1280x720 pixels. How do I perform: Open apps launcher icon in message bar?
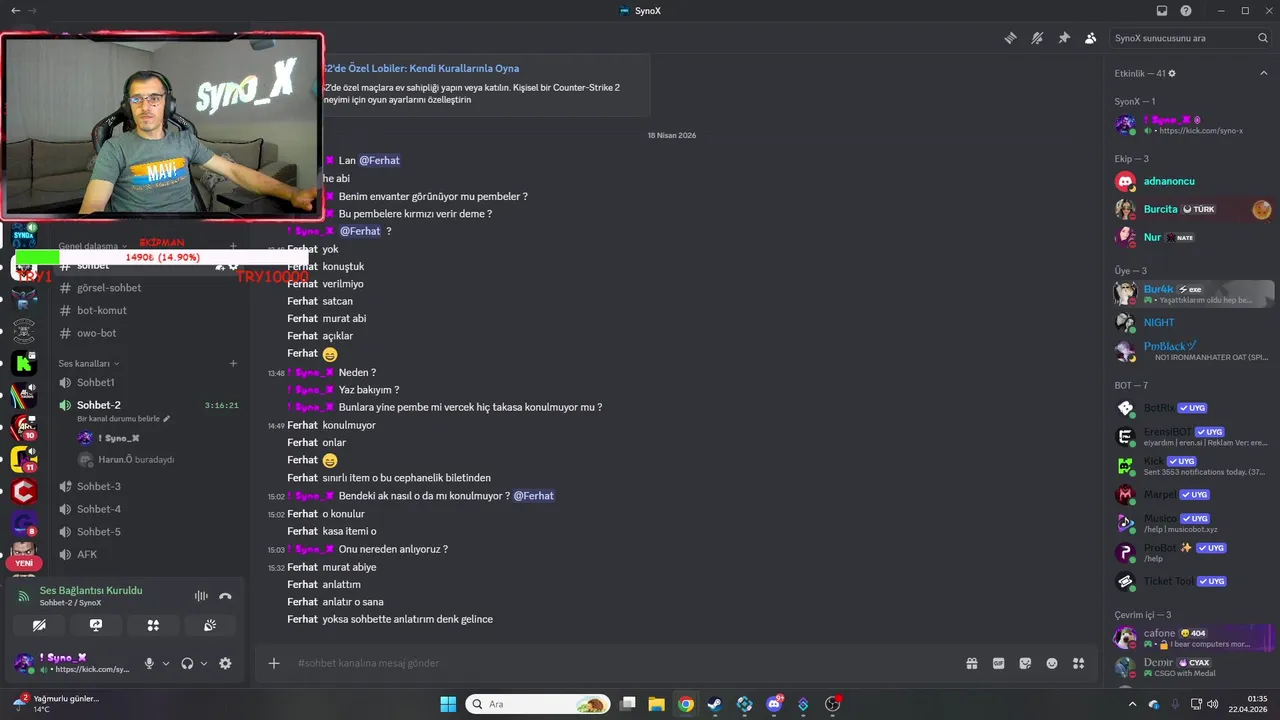coord(1079,663)
